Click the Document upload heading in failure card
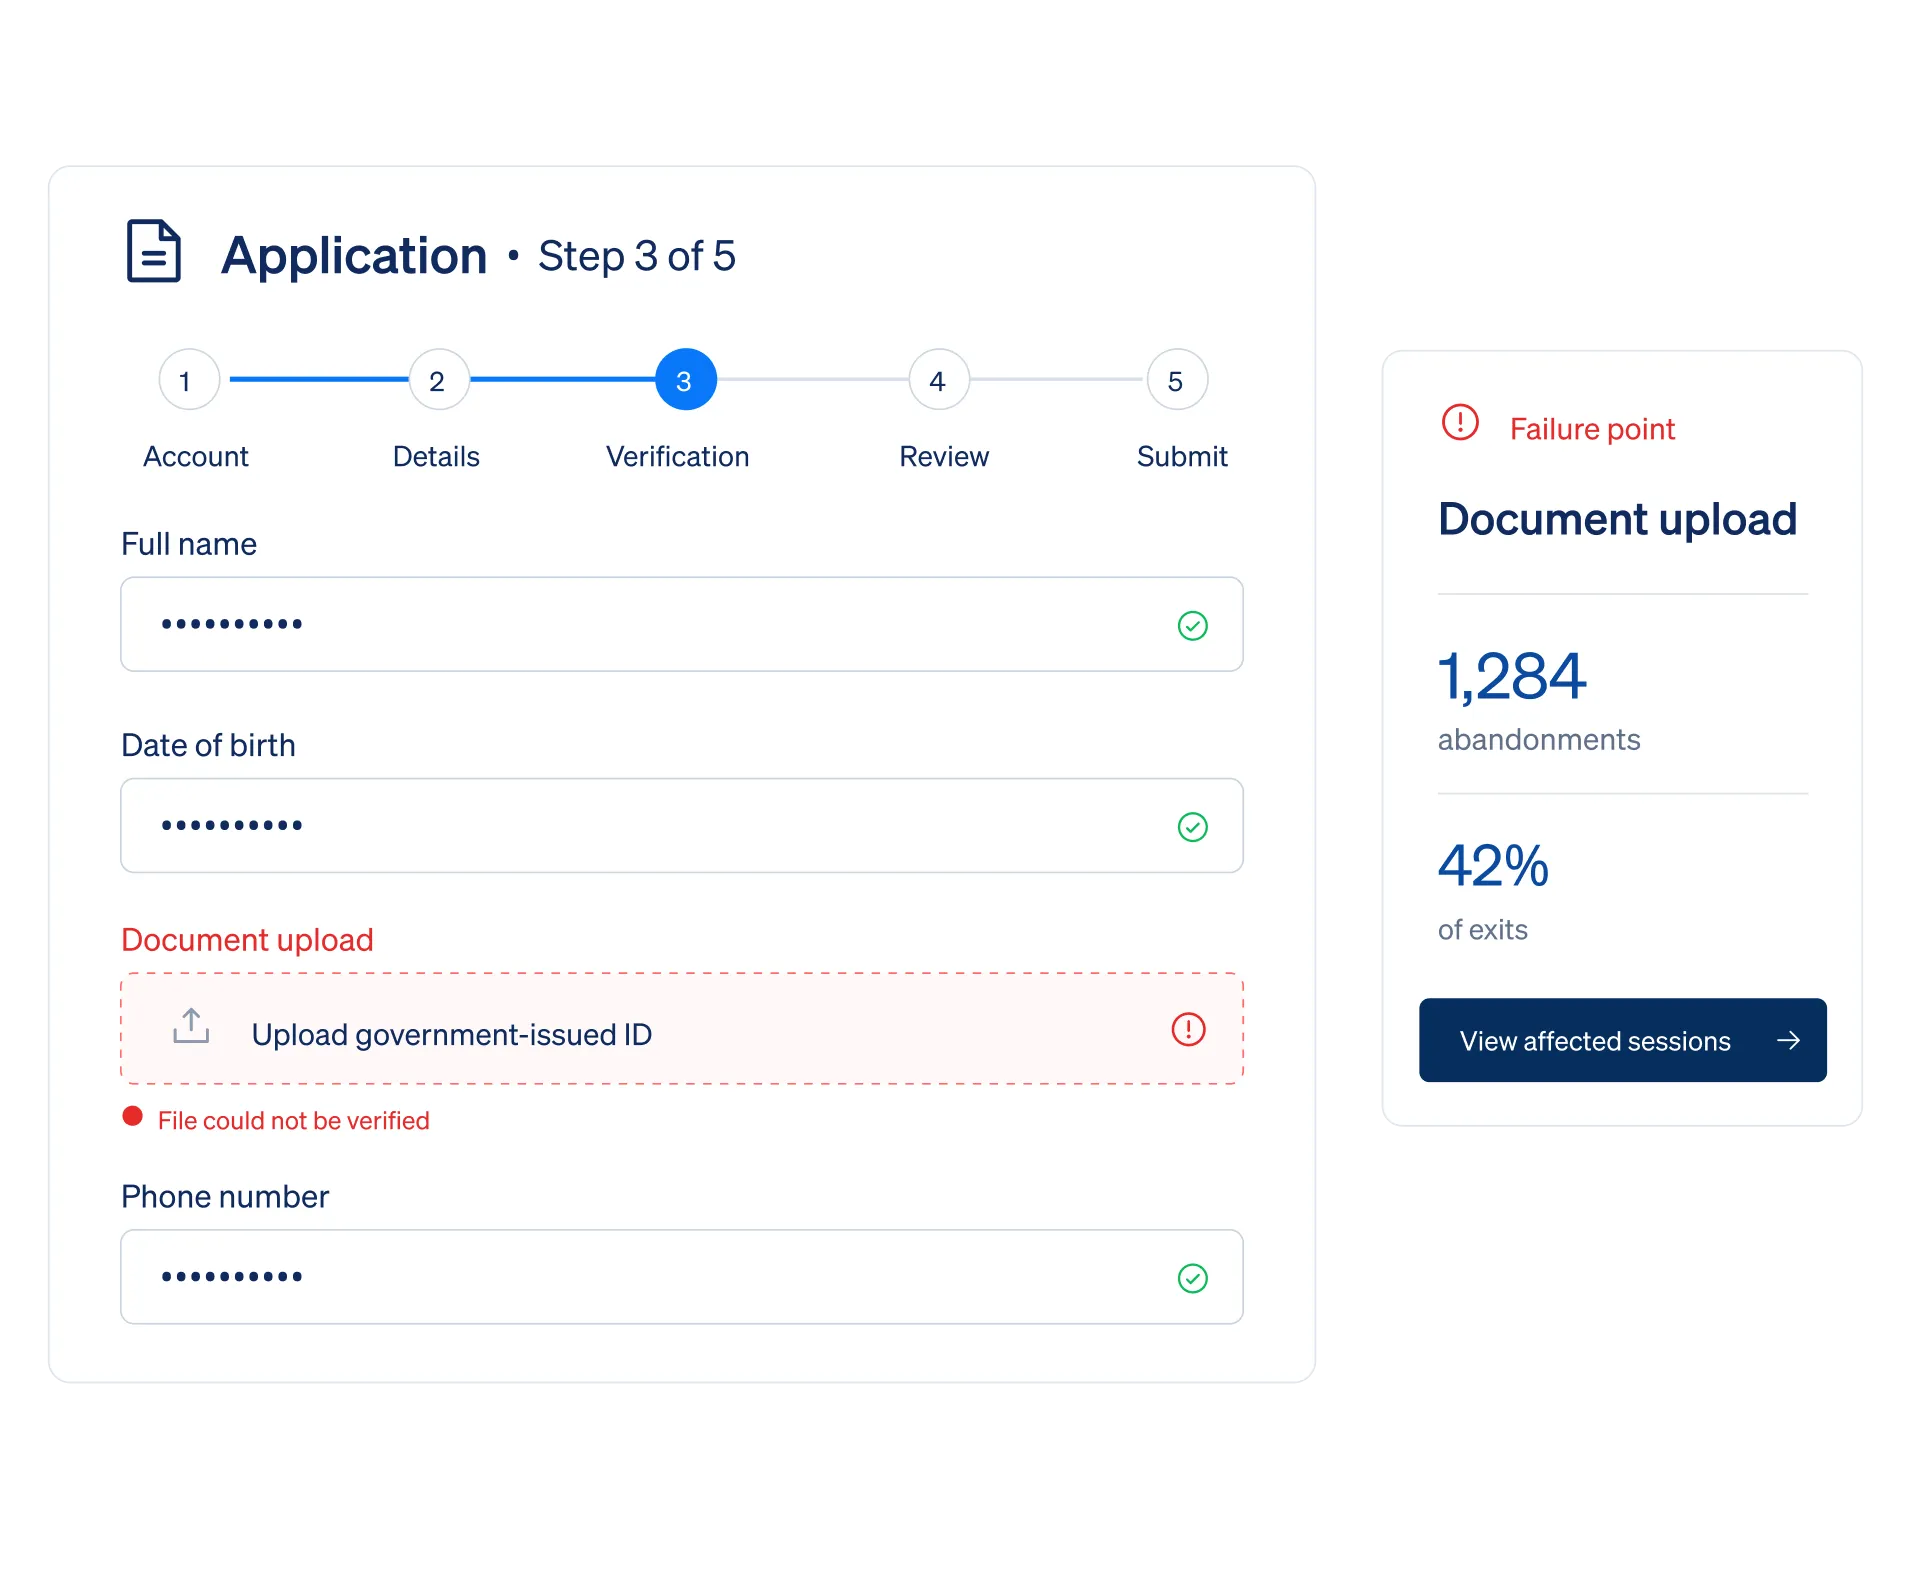1911x1596 pixels. click(x=1617, y=519)
